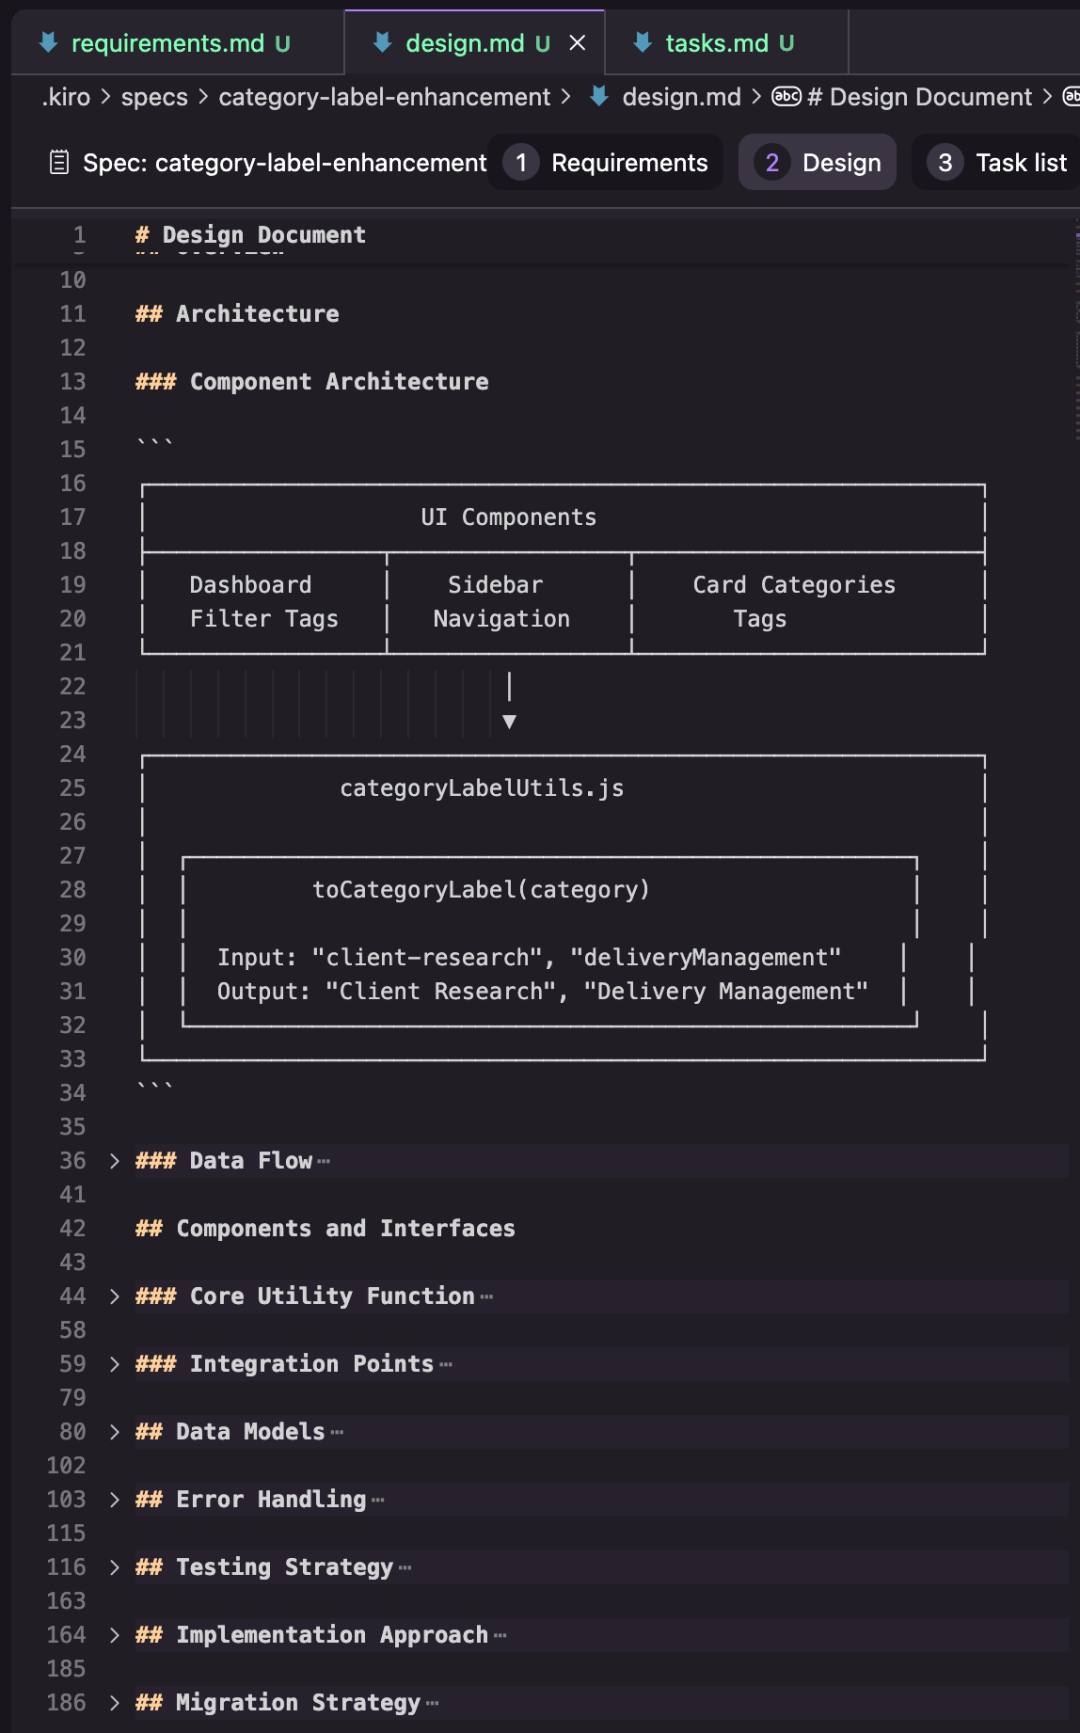Select the Design spec step
This screenshot has width=1080, height=1733.
[818, 162]
